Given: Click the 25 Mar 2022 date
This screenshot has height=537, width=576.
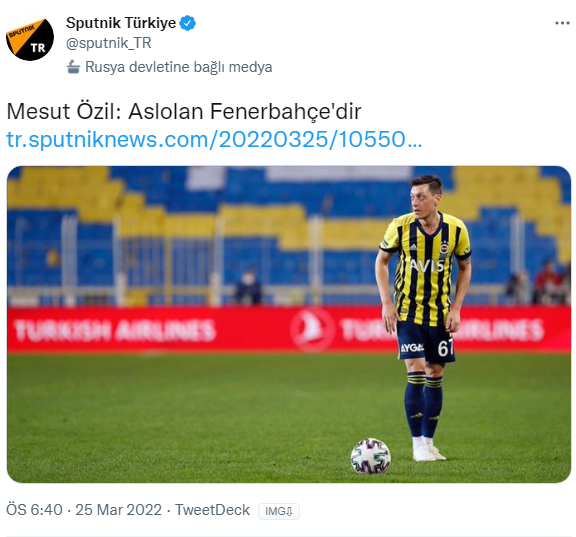Looking at the screenshot, I should [118, 510].
